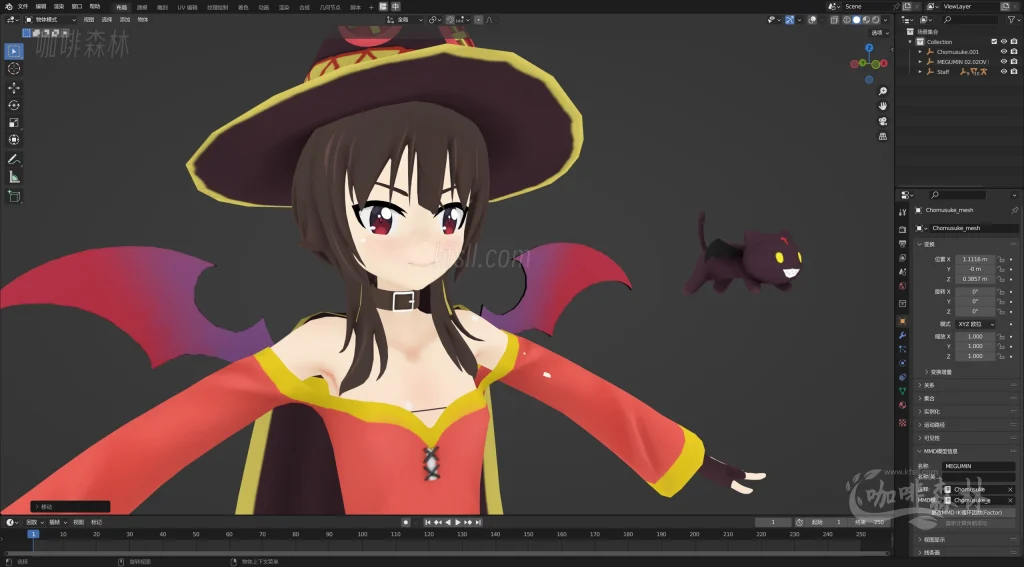Expand Chomusuke.001 tree item

click(x=920, y=52)
